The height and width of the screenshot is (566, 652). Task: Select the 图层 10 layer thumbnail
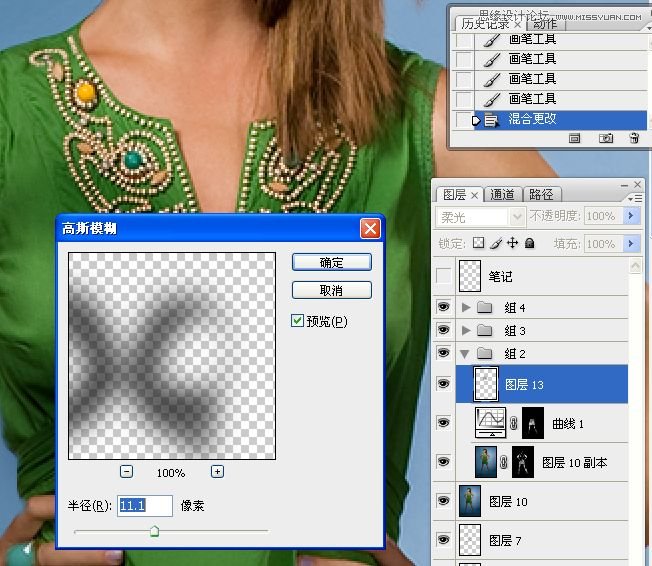pos(470,501)
